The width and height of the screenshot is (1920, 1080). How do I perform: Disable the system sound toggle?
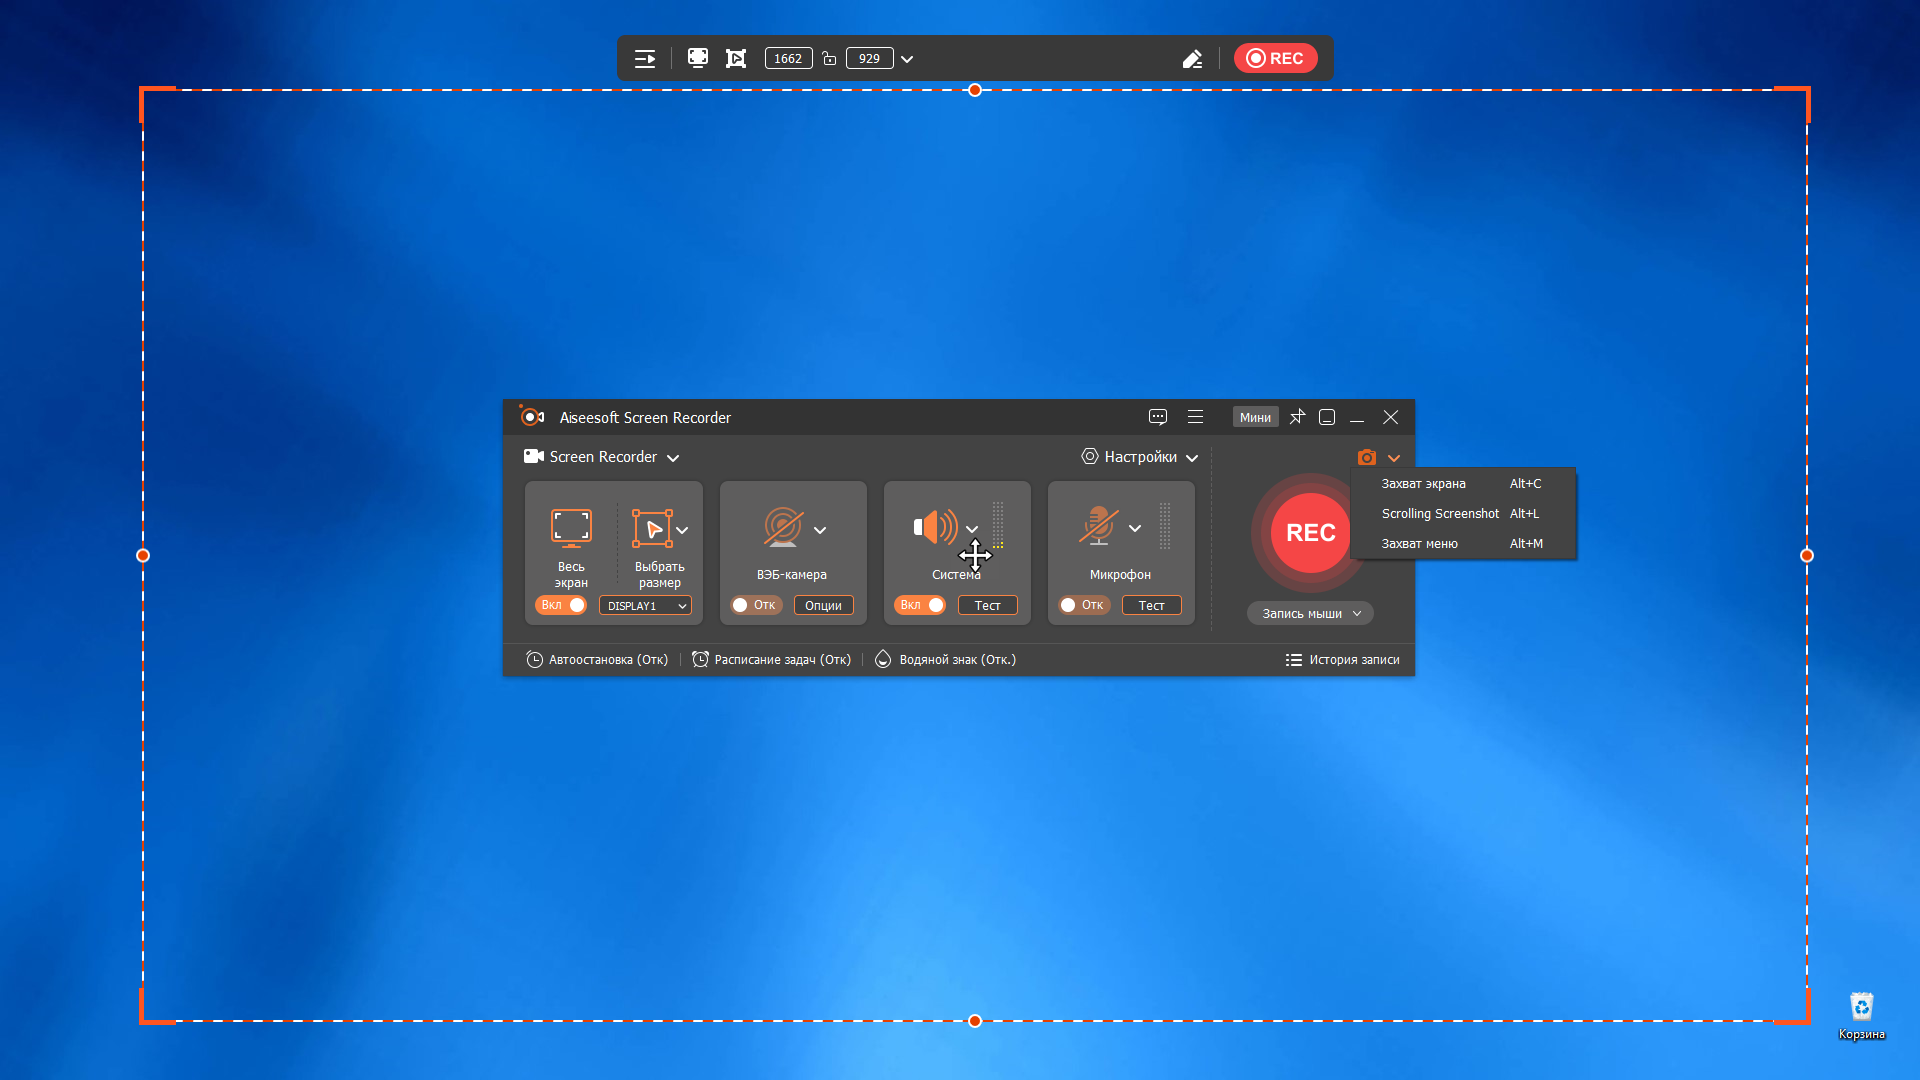coord(920,605)
